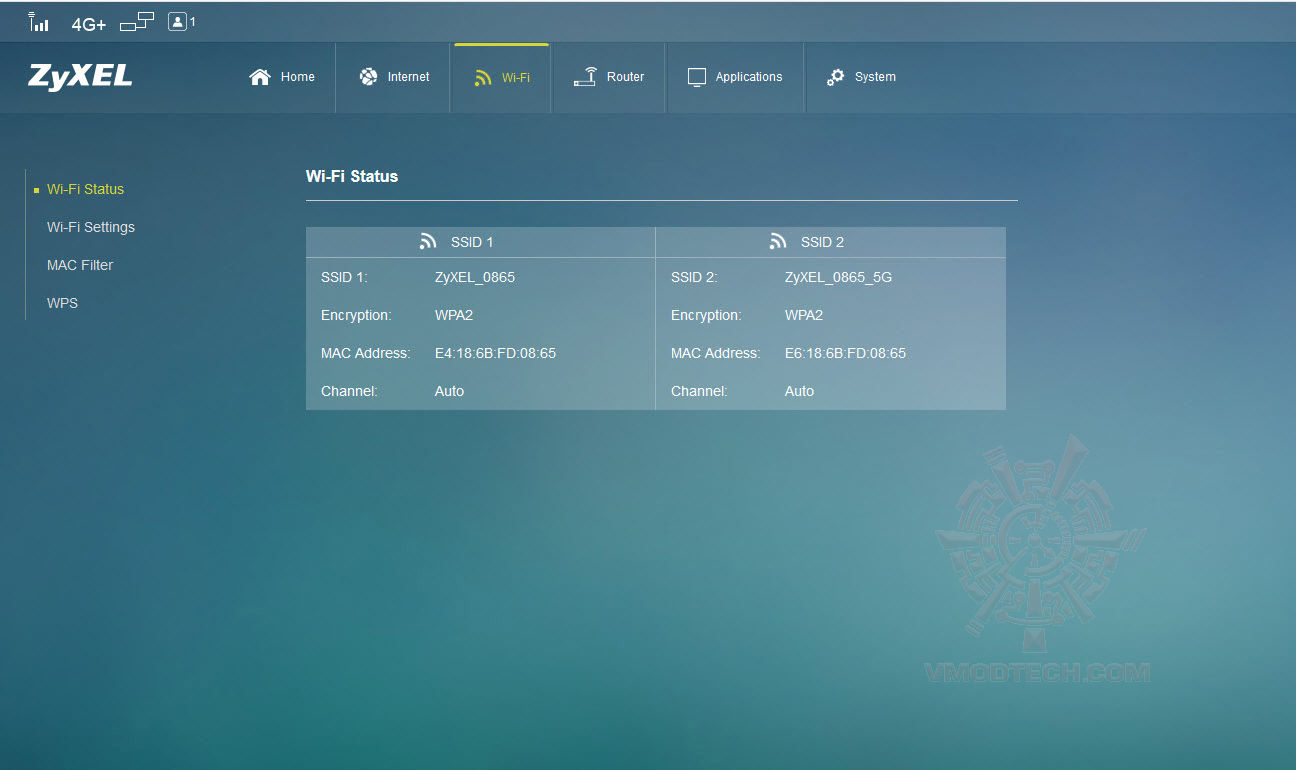Click the WPA2 value under SSID 2
Screen dimensions: 1296x770
(804, 315)
